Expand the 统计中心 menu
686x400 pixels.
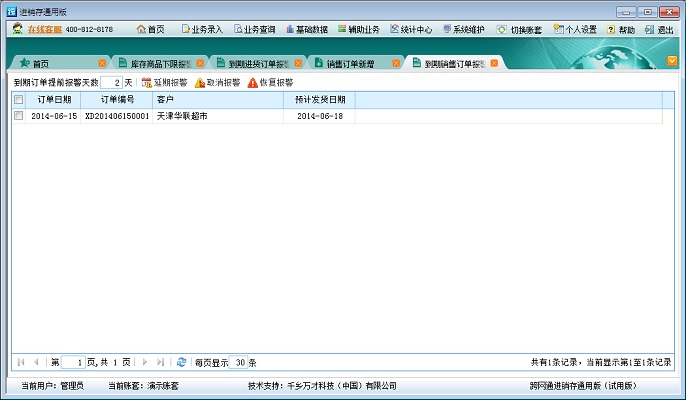point(411,30)
